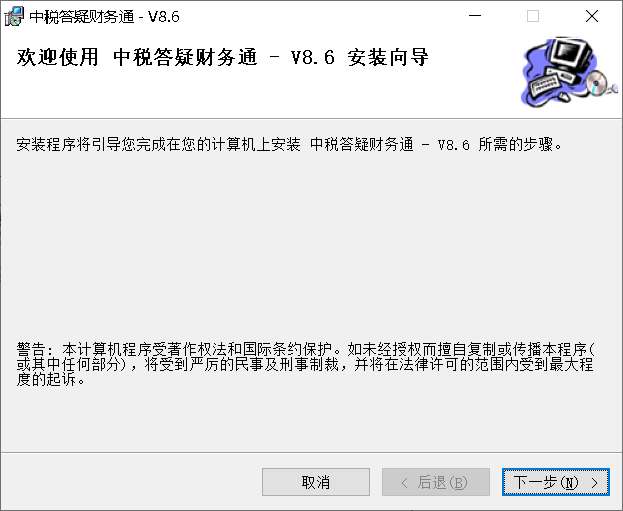Click the keyboard in the banner illustration
The height and width of the screenshot is (511, 623).
545,83
